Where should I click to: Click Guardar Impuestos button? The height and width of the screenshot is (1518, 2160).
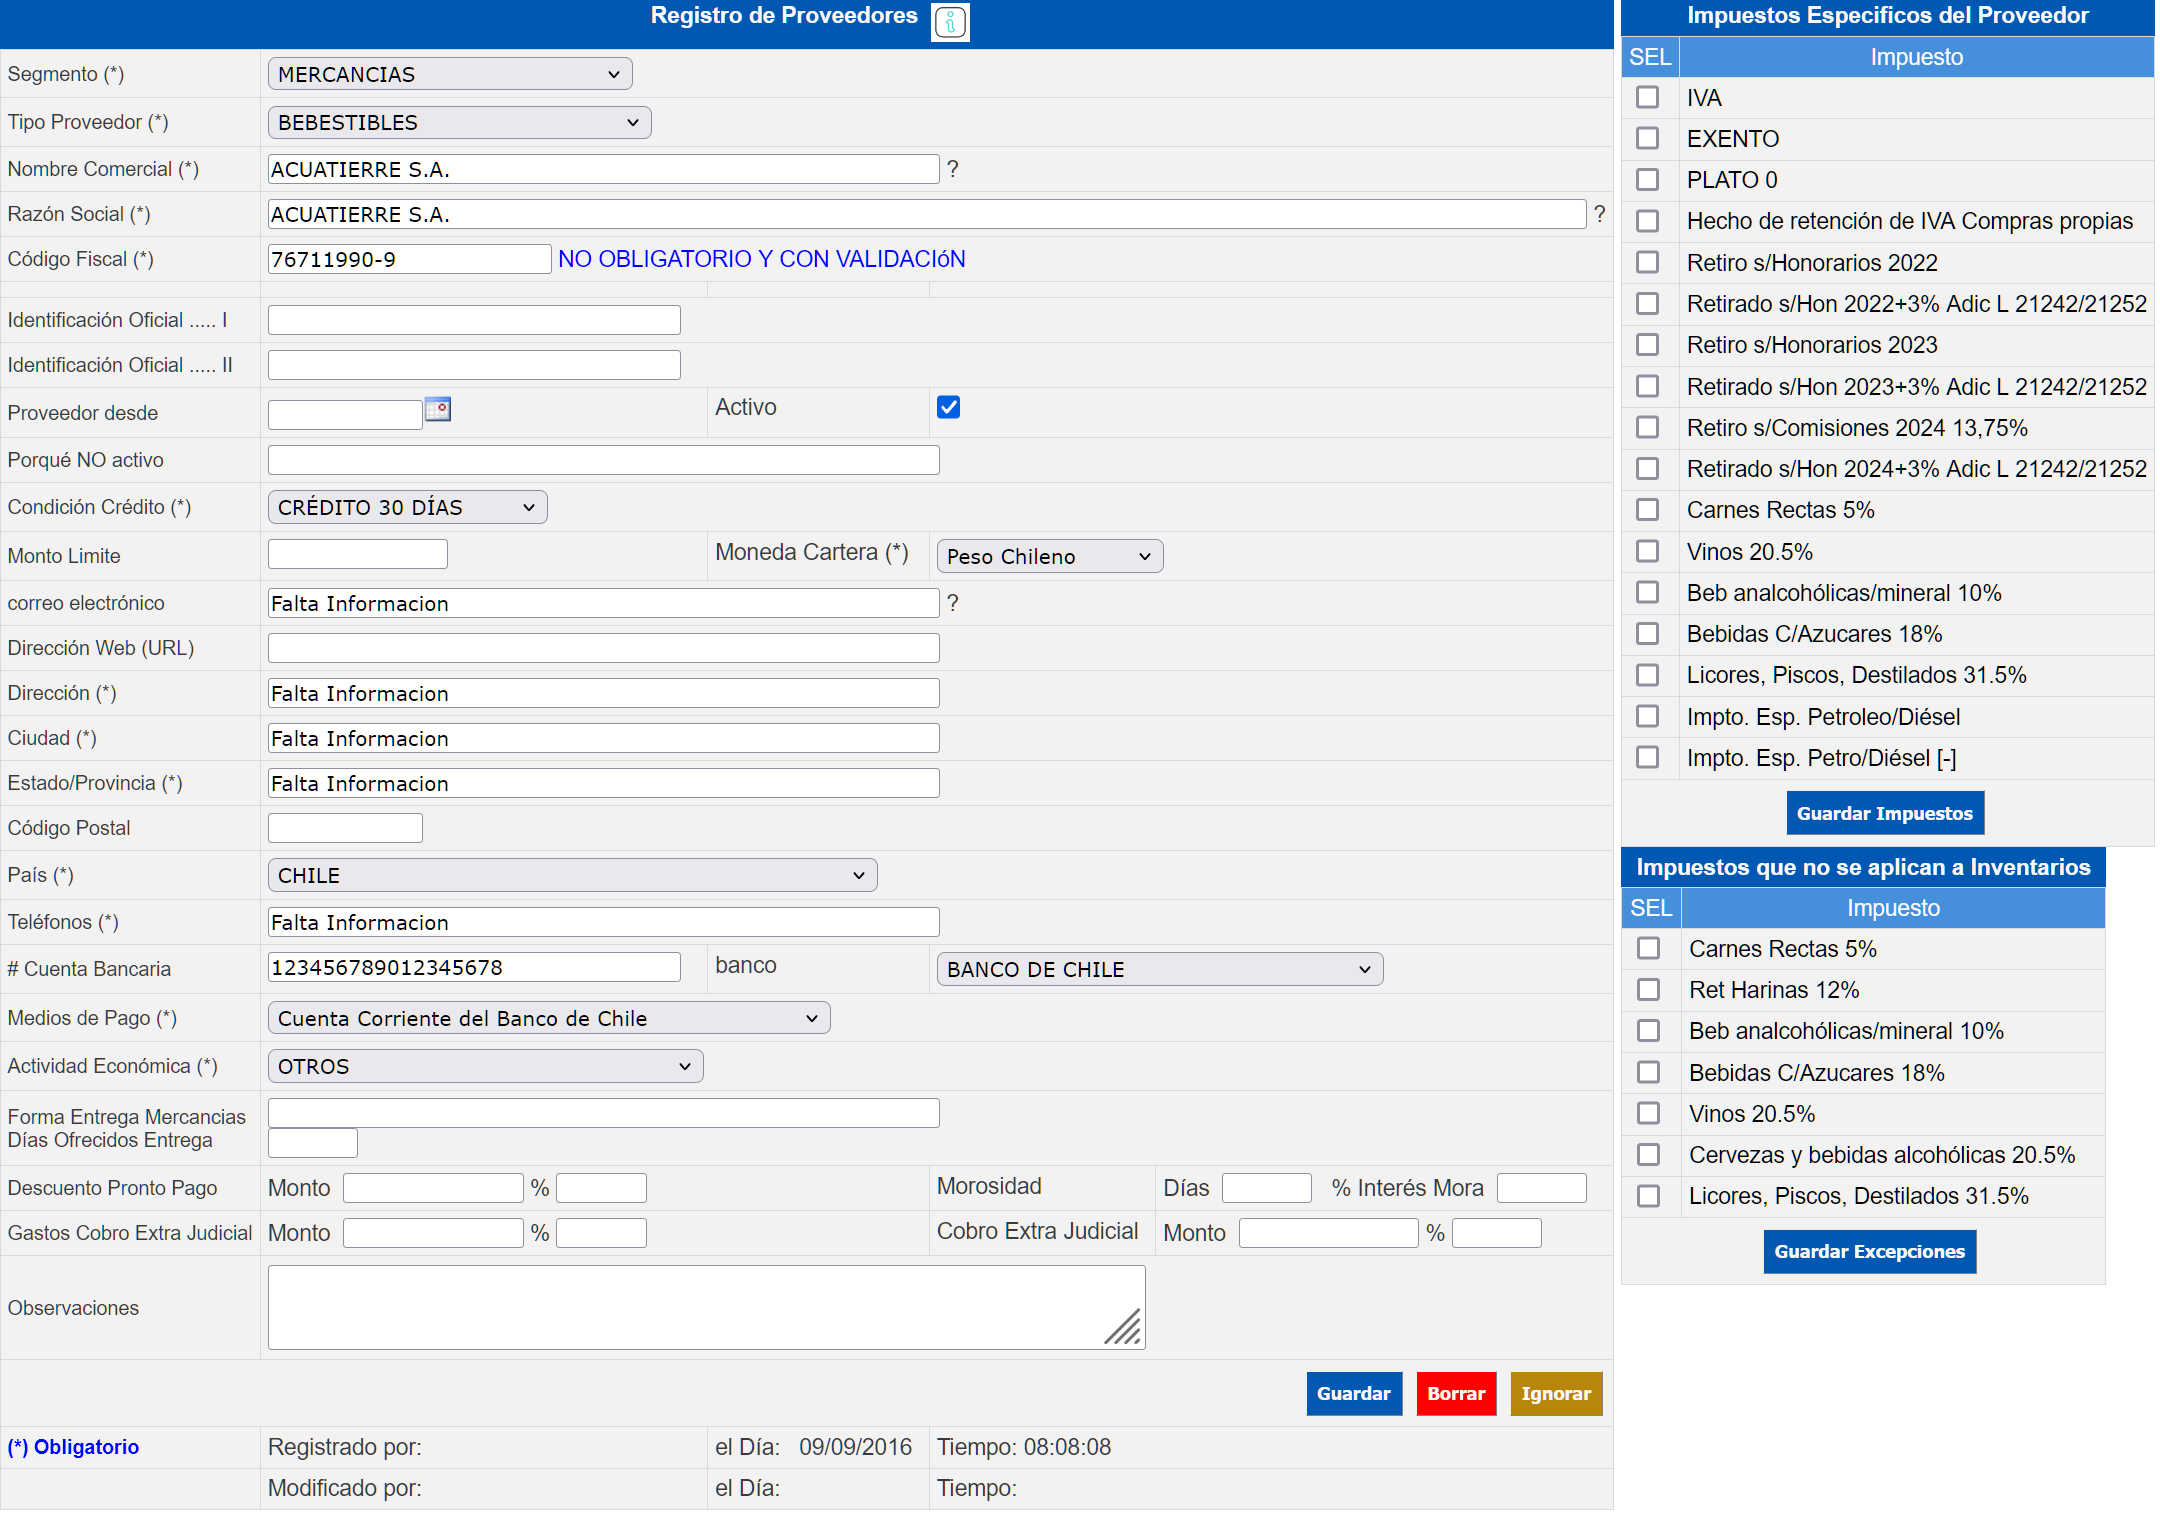pos(1884,813)
